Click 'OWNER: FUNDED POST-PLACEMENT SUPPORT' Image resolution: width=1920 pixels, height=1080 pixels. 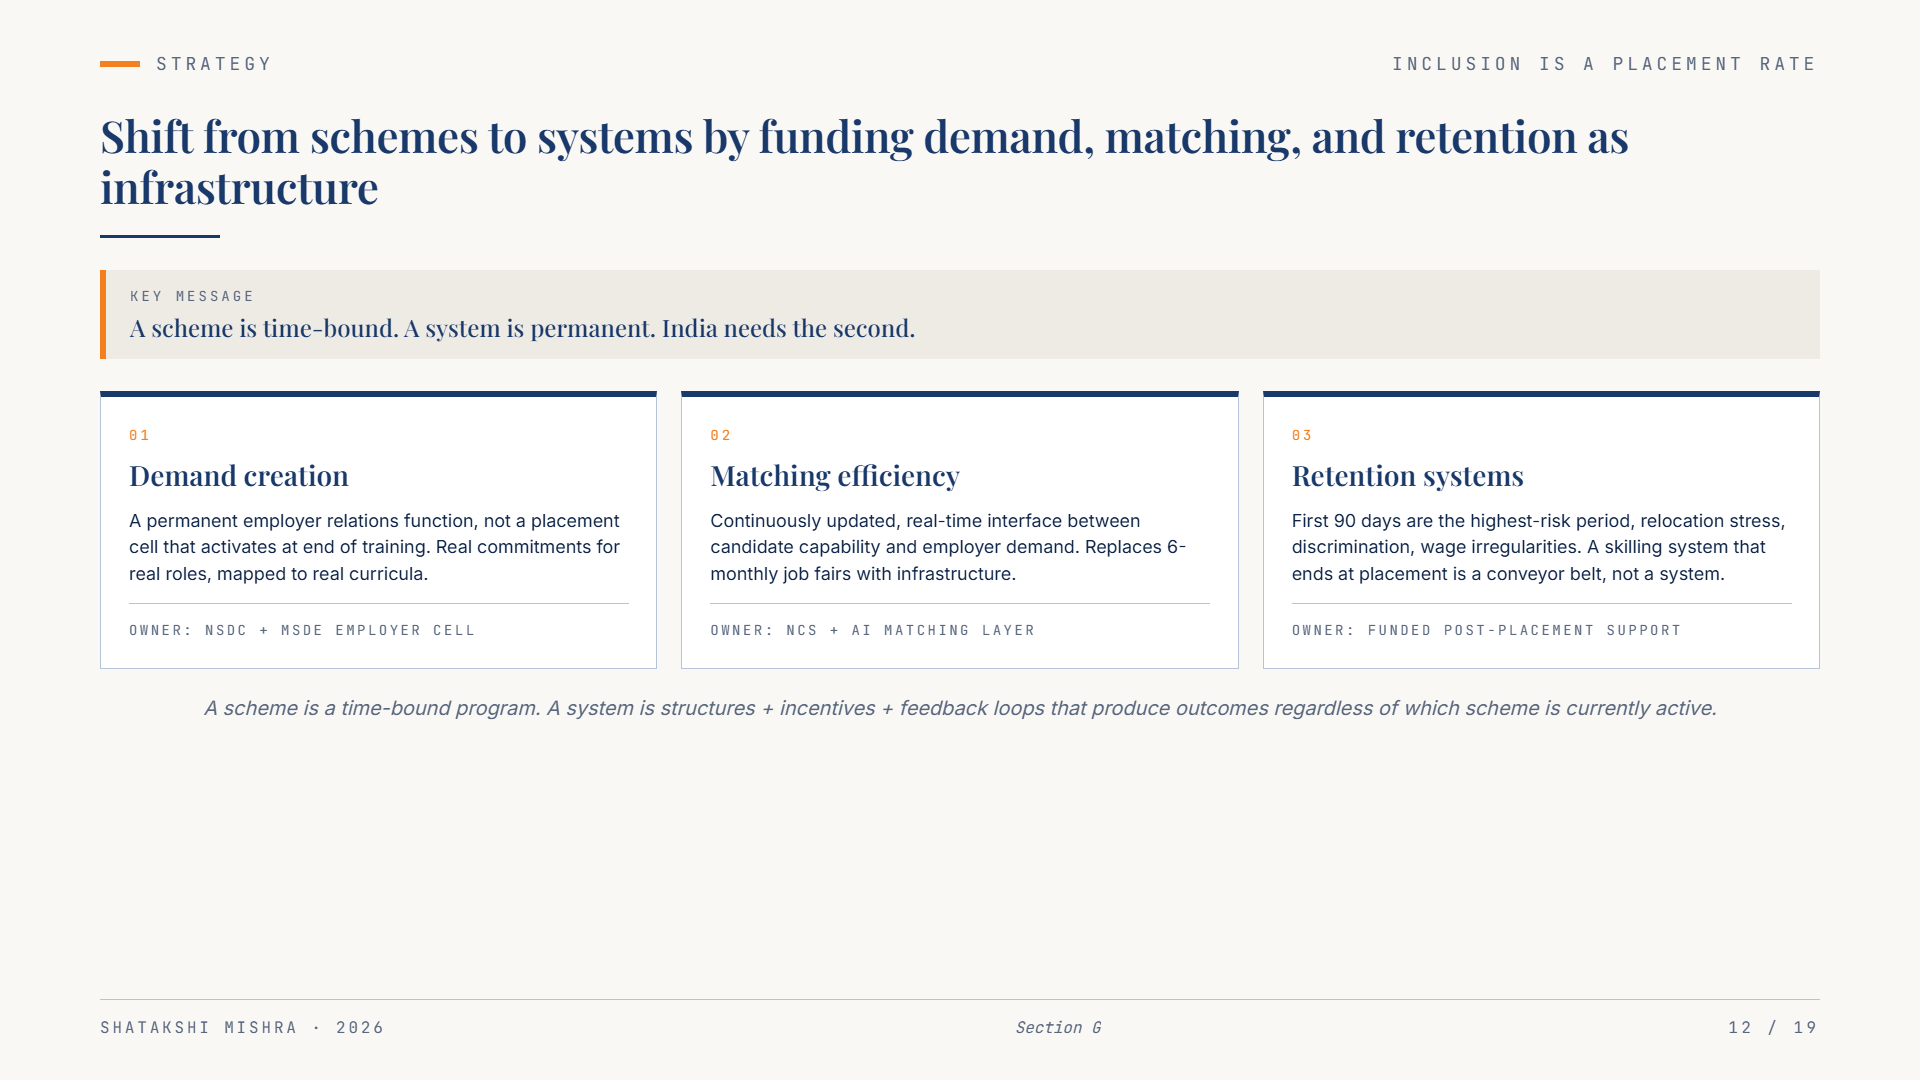(1487, 630)
